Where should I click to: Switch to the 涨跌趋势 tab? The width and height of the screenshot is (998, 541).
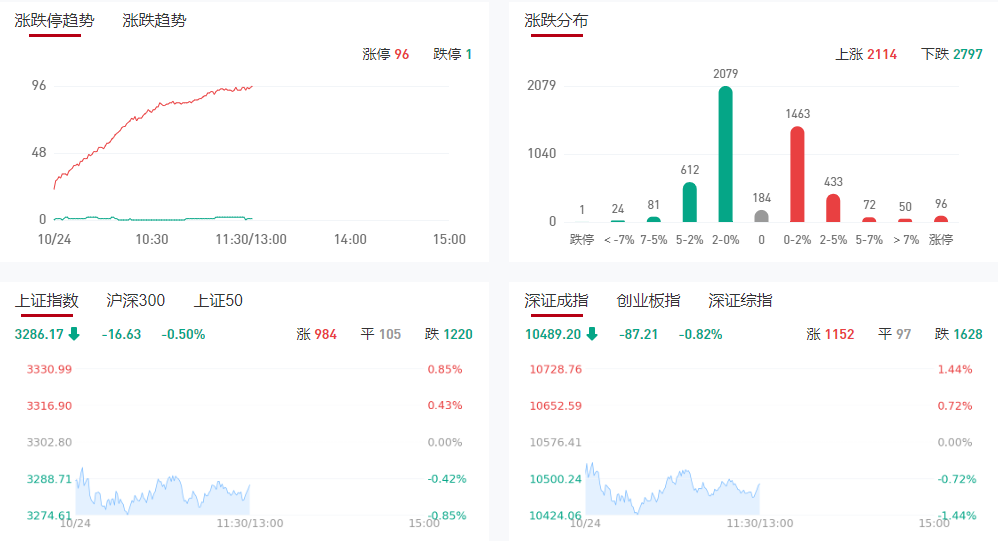(154, 20)
